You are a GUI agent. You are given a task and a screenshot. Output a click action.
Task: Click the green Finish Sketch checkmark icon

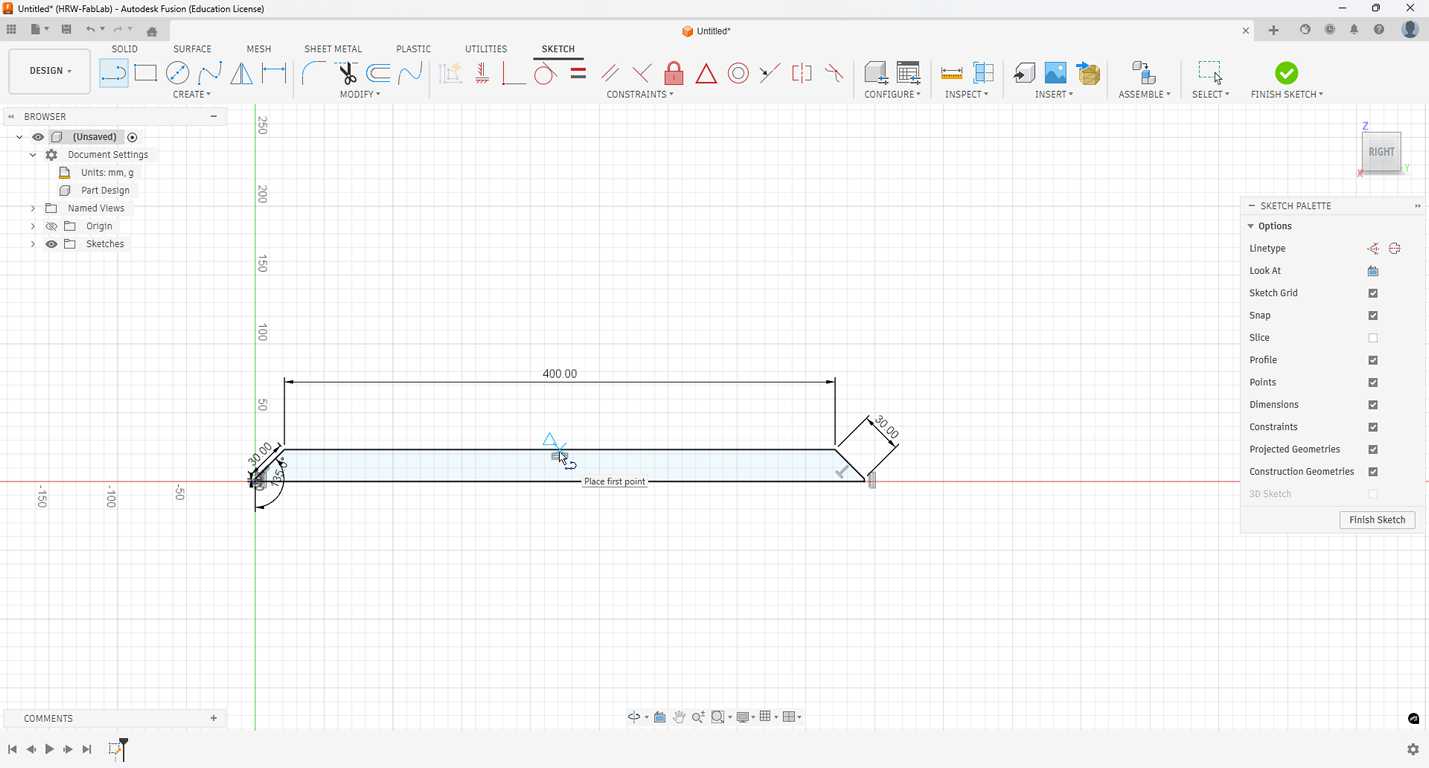(1287, 73)
